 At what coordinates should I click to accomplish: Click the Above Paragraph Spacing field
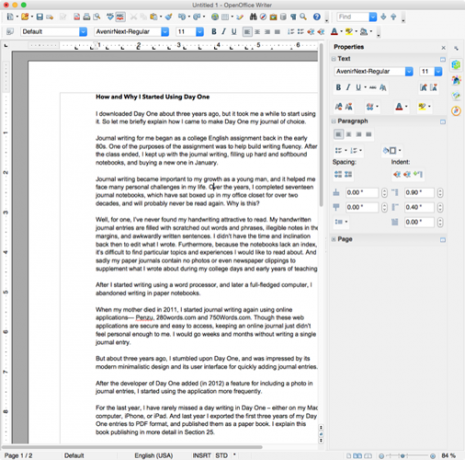click(x=362, y=193)
